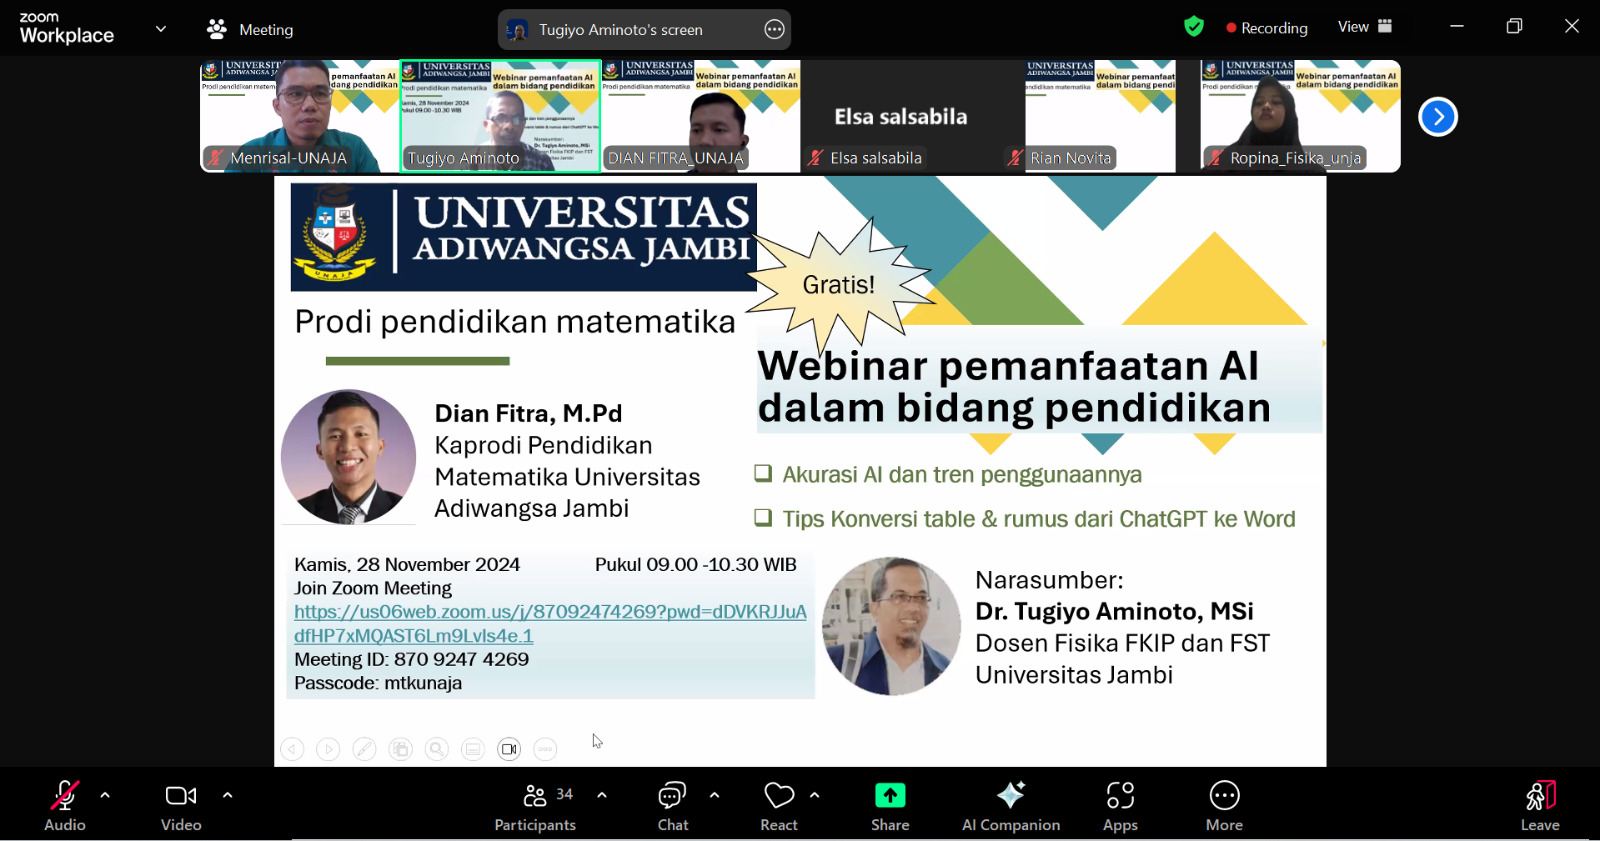Click the Meeting tab at top

pyautogui.click(x=250, y=30)
